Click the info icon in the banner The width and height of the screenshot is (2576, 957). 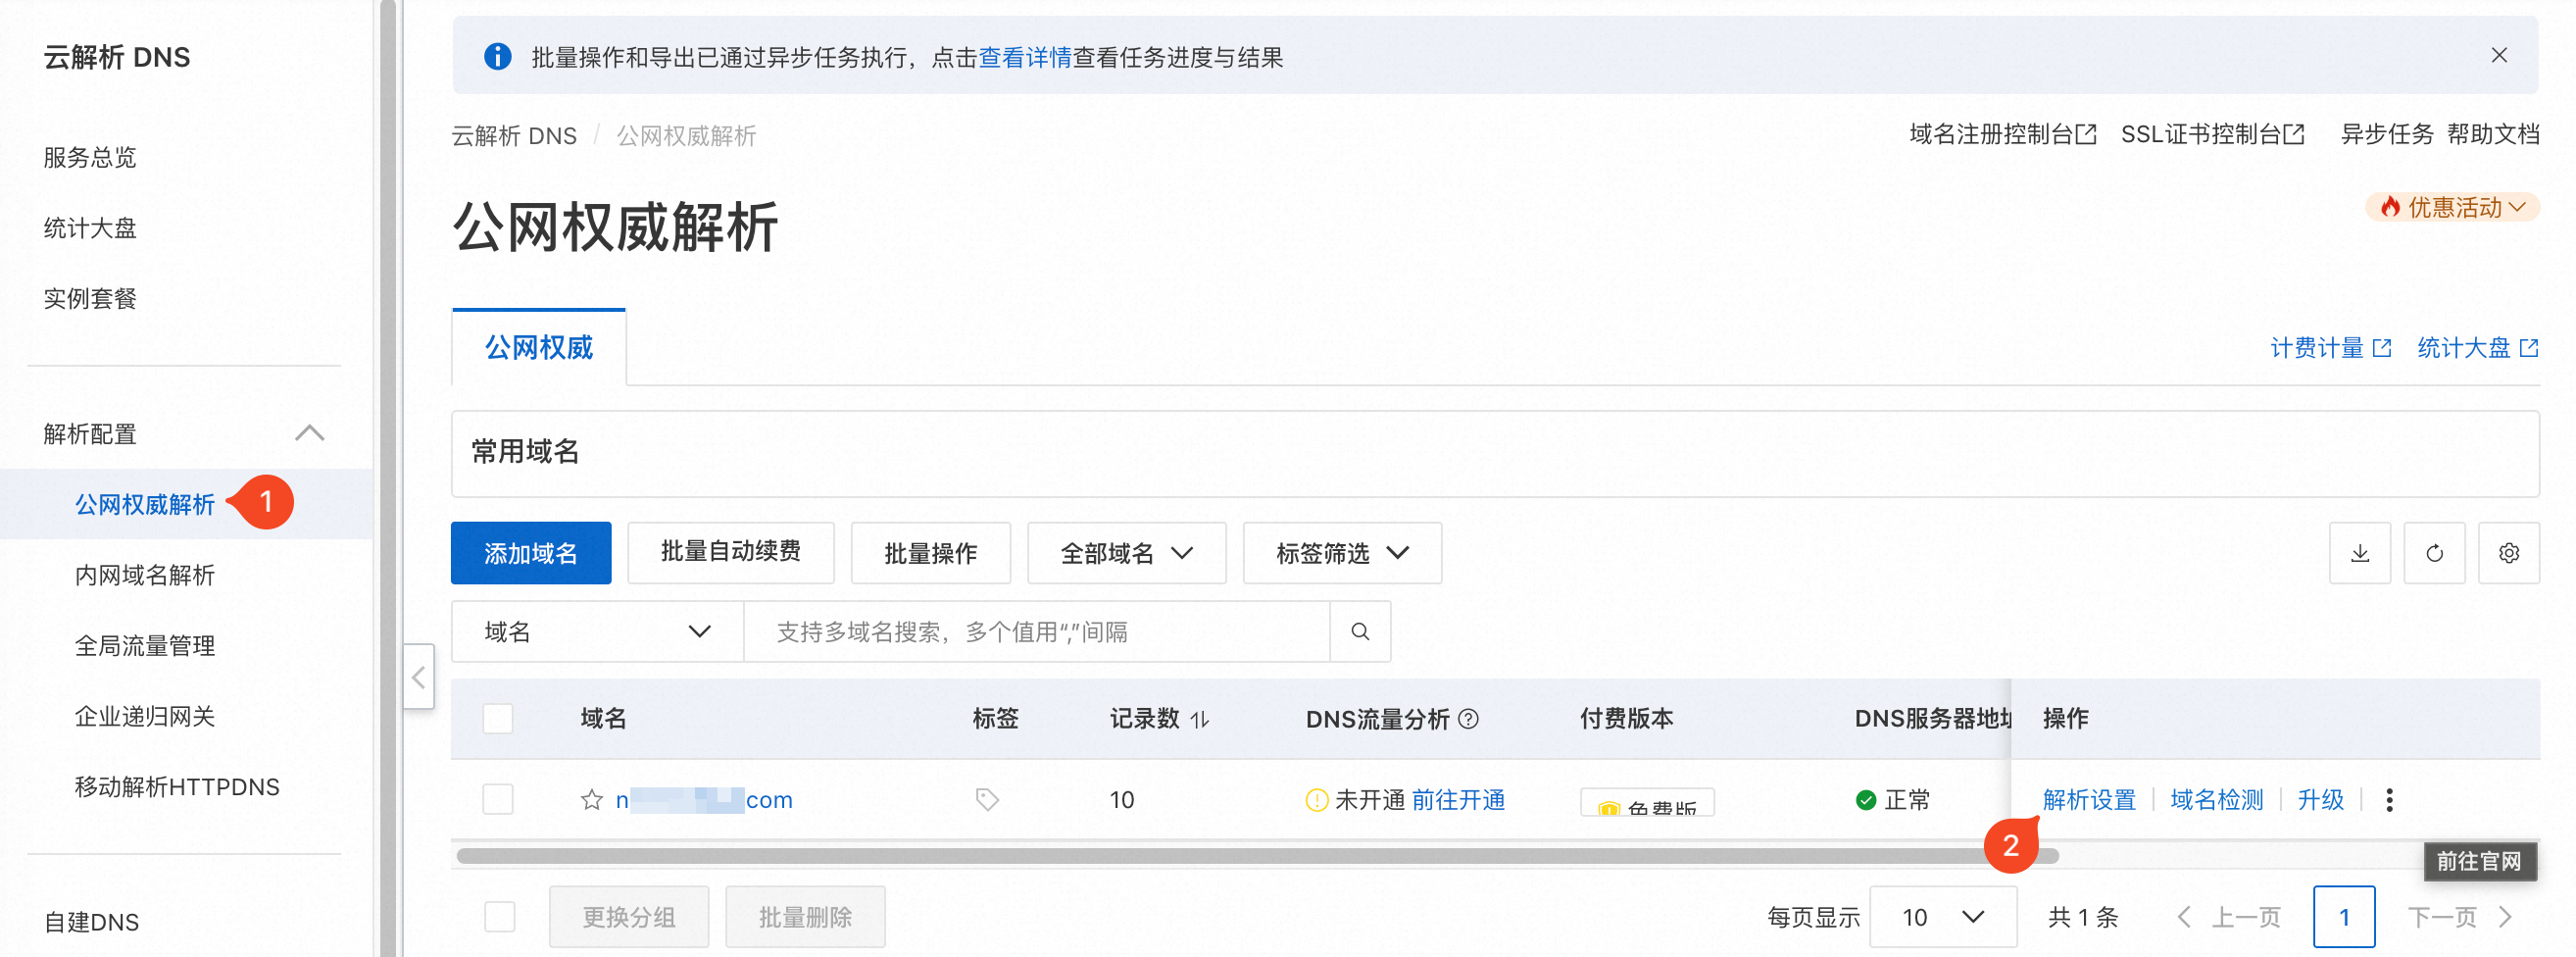(497, 57)
